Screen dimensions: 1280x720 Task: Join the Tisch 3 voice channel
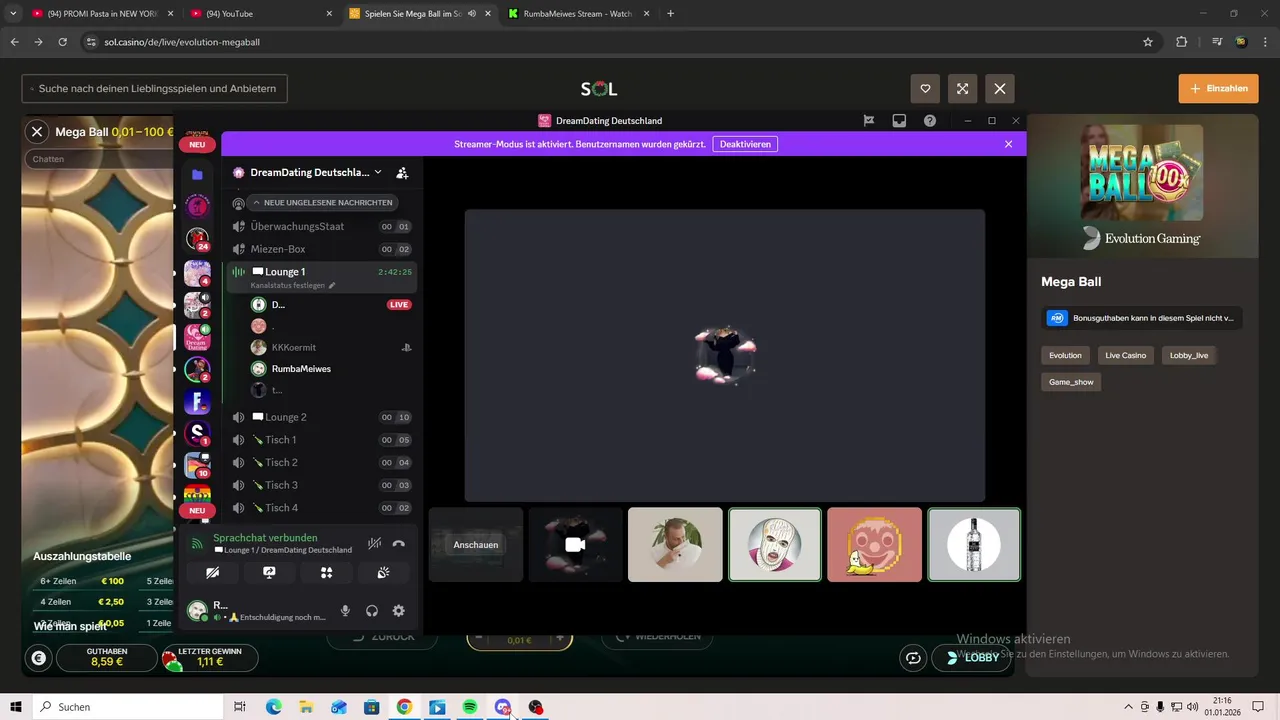(323, 485)
